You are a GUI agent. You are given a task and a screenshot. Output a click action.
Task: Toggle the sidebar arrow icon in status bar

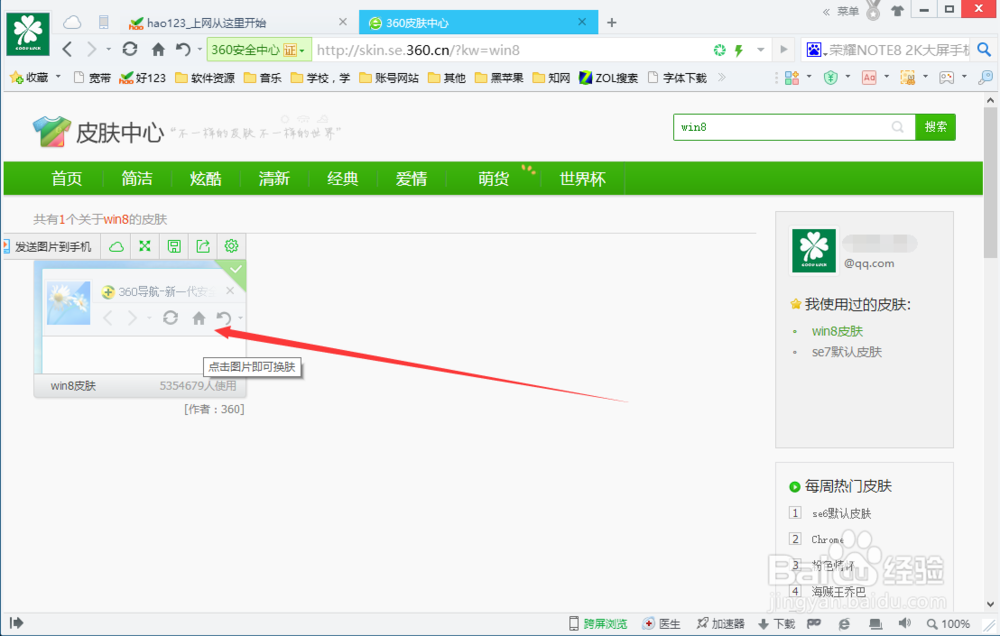pyautogui.click(x=17, y=623)
